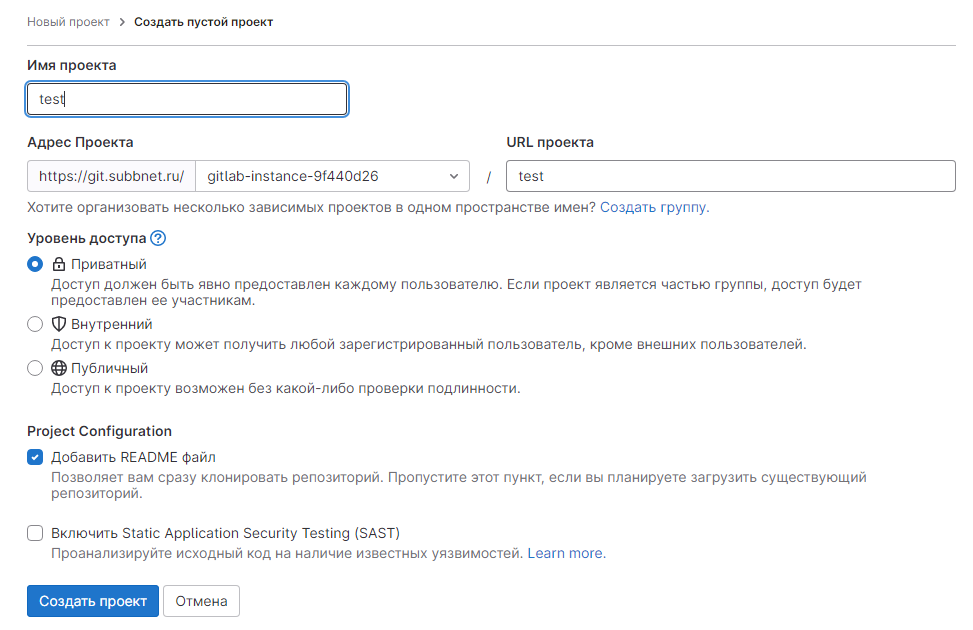Uncheck the Добавить README файл checkbox
The image size is (973, 630).
point(35,457)
